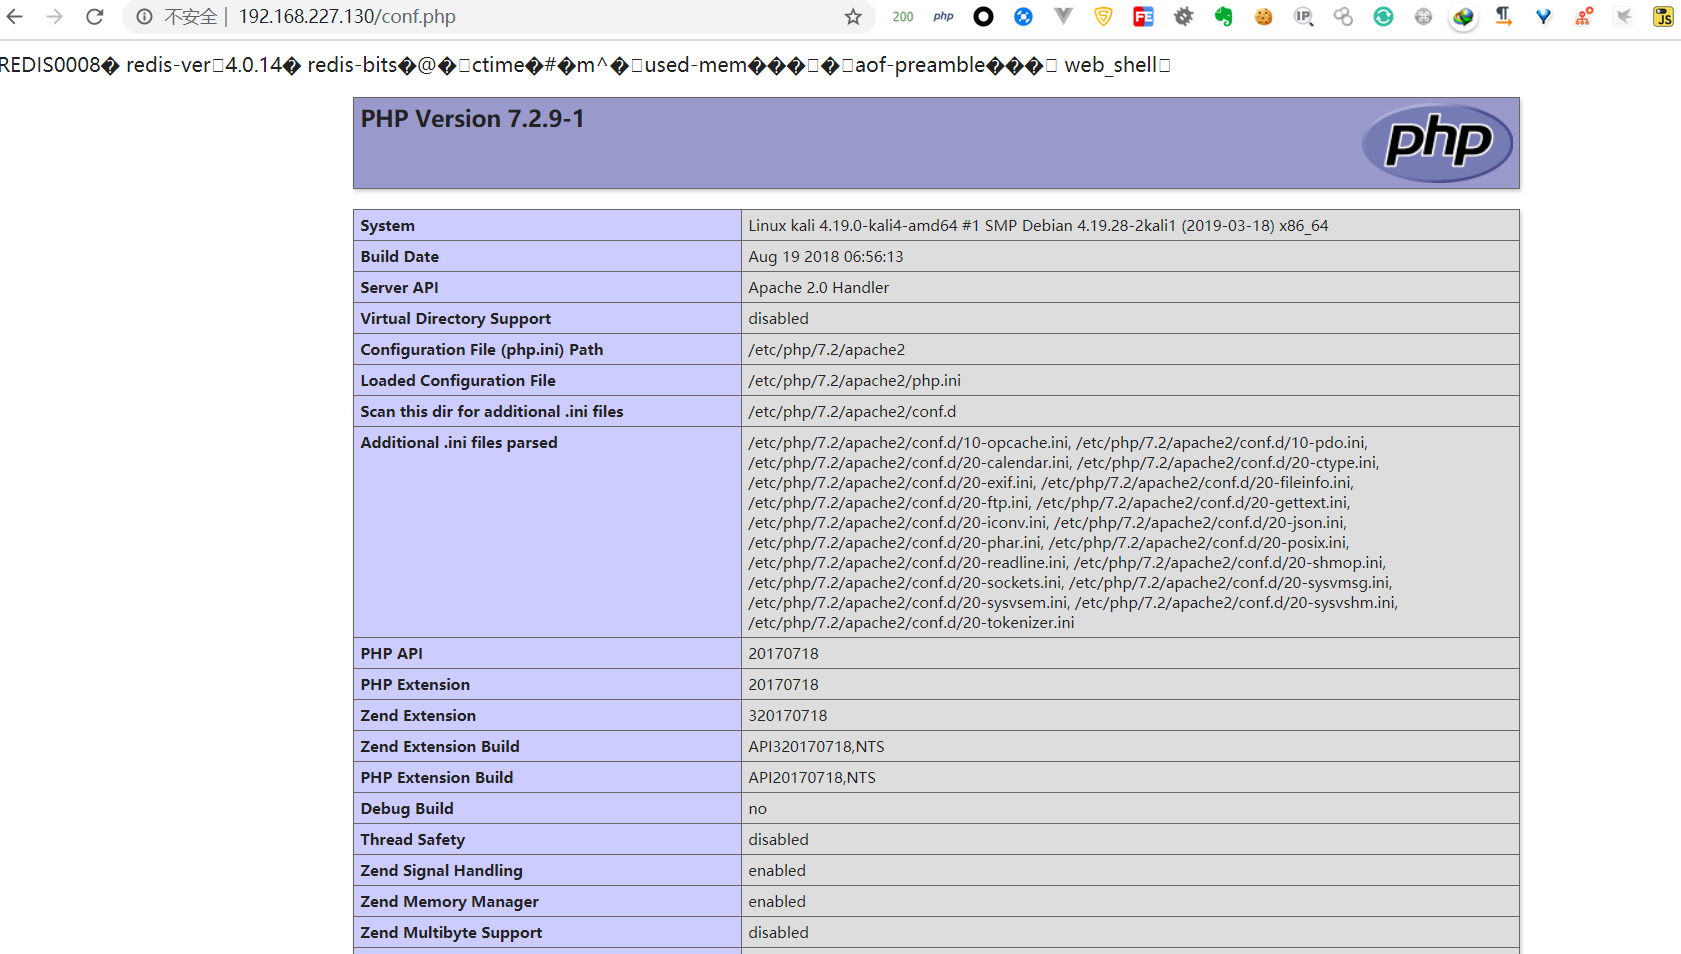
Task: Click 'Thread Safety' row label
Action: pos(412,840)
